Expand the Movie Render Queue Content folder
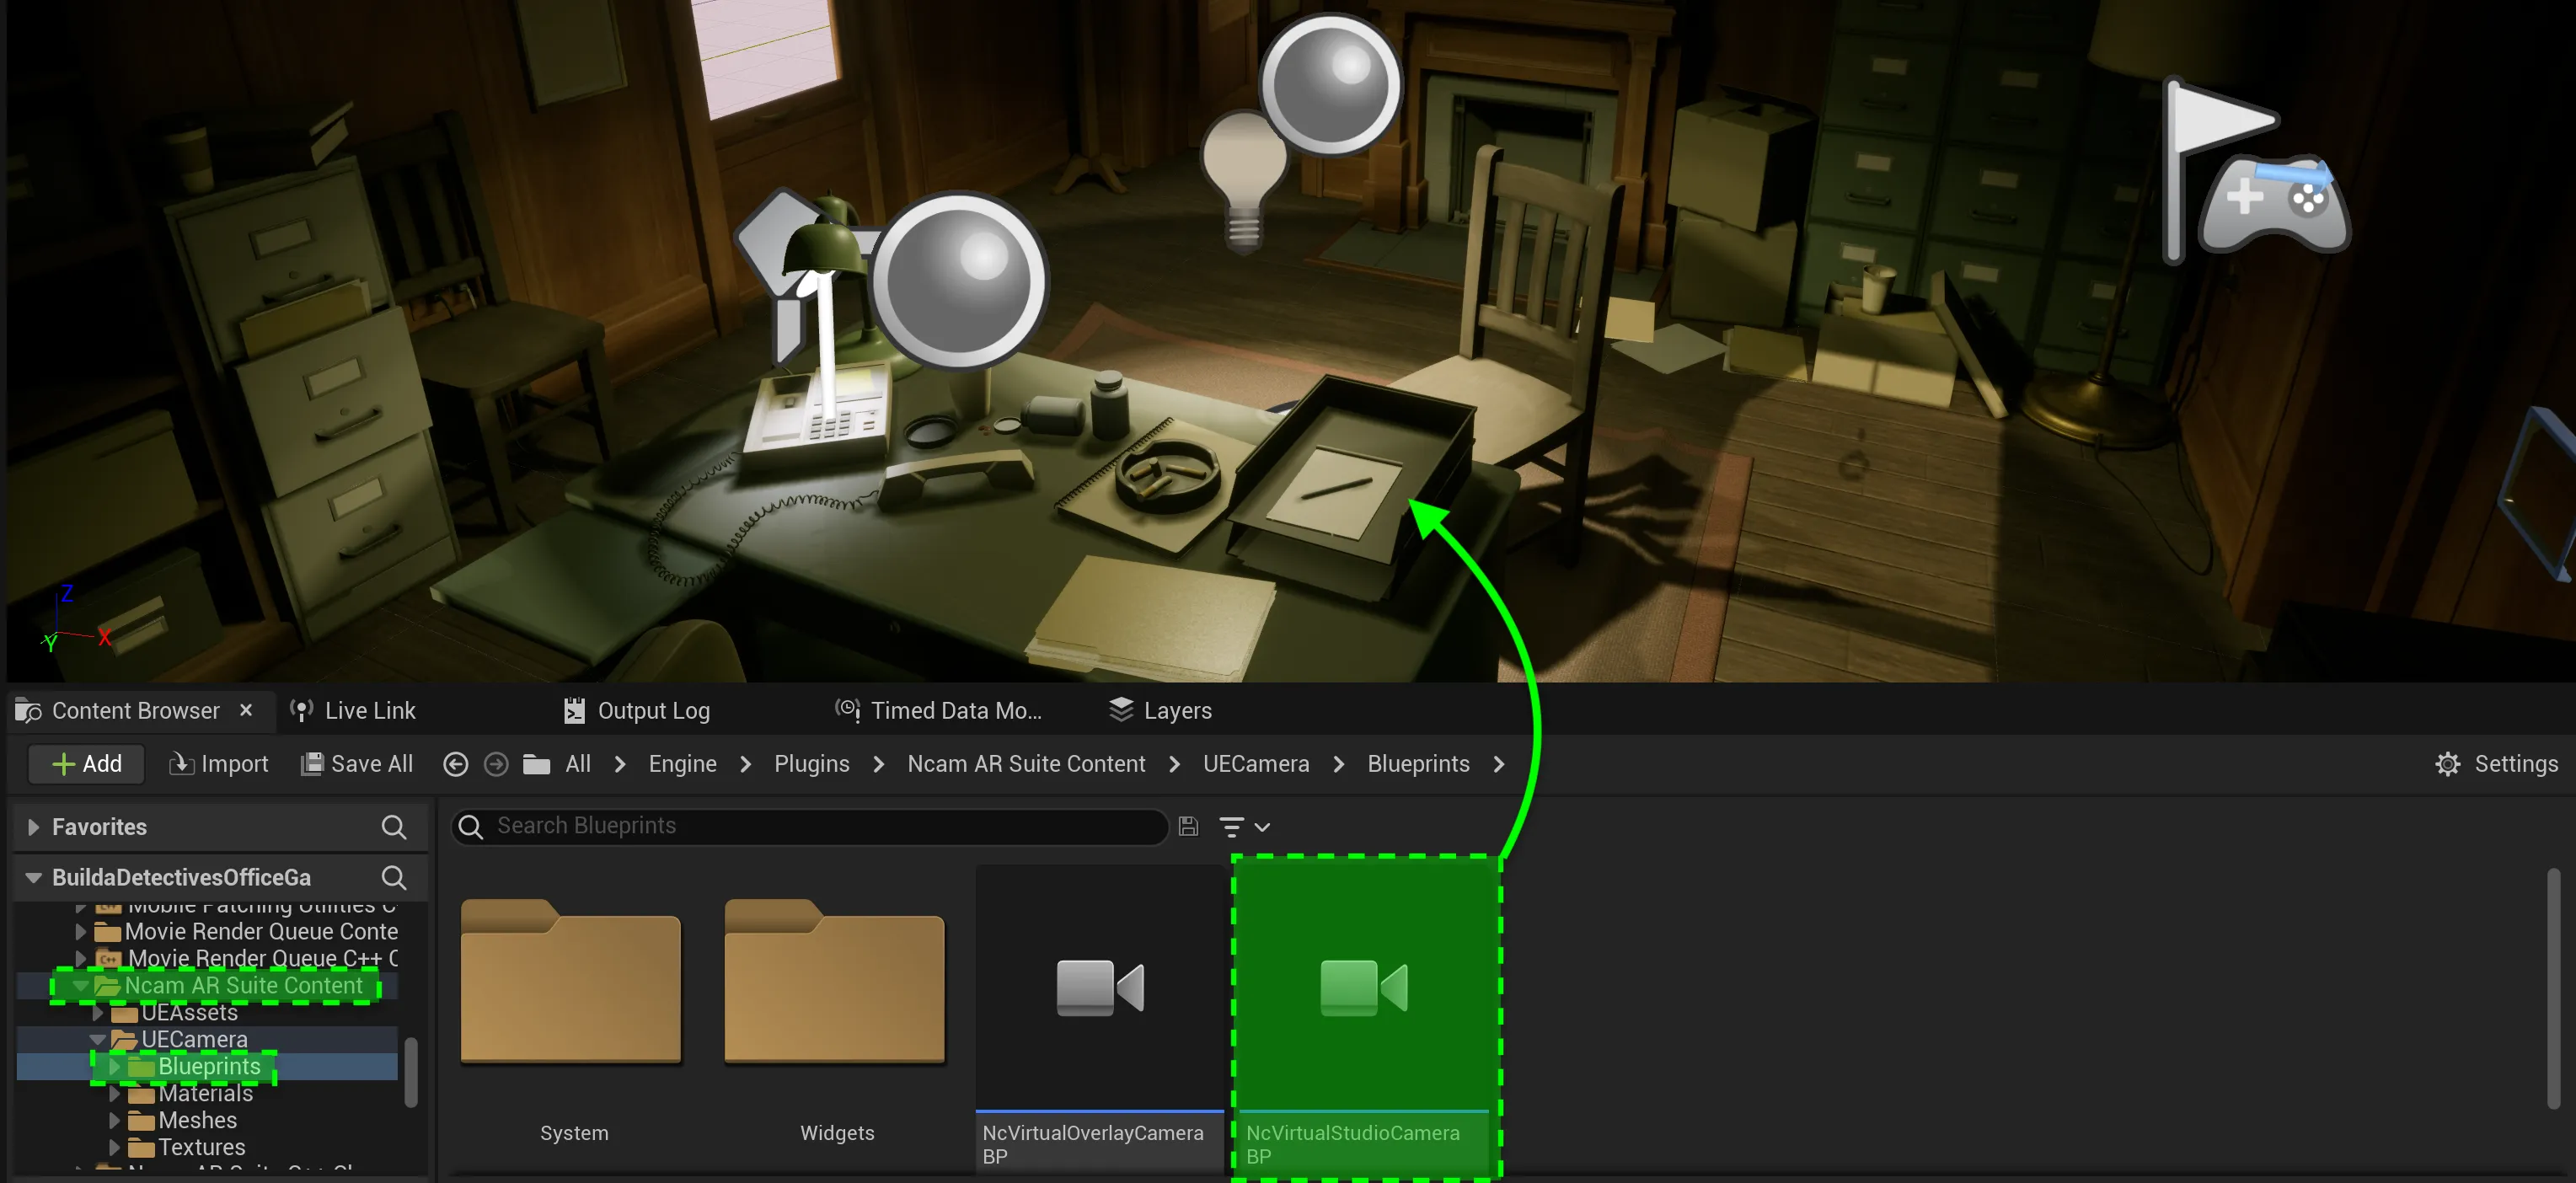This screenshot has height=1183, width=2576. (x=81, y=931)
